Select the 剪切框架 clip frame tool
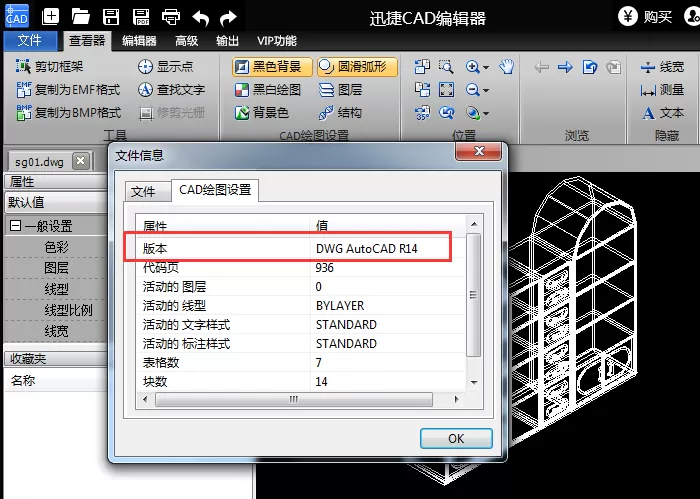Image resolution: width=700 pixels, height=499 pixels. 49,67
